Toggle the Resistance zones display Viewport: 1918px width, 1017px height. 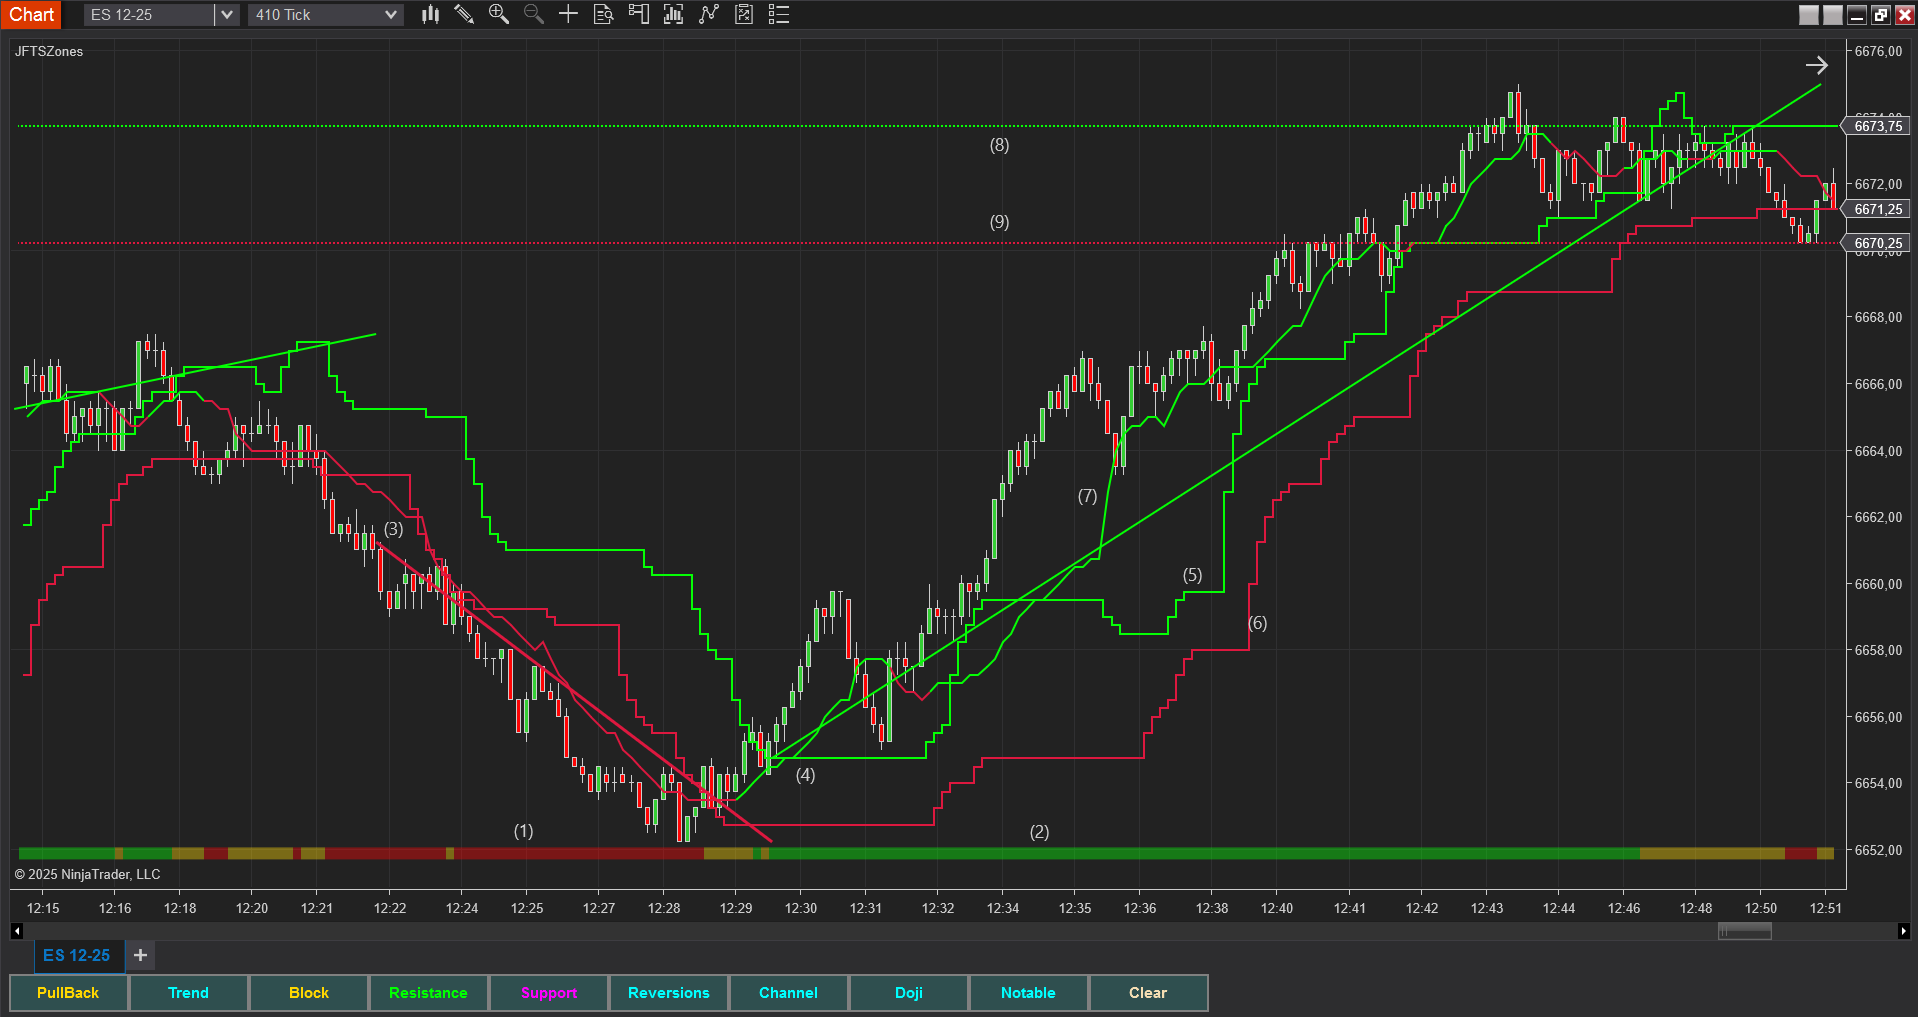(x=428, y=993)
